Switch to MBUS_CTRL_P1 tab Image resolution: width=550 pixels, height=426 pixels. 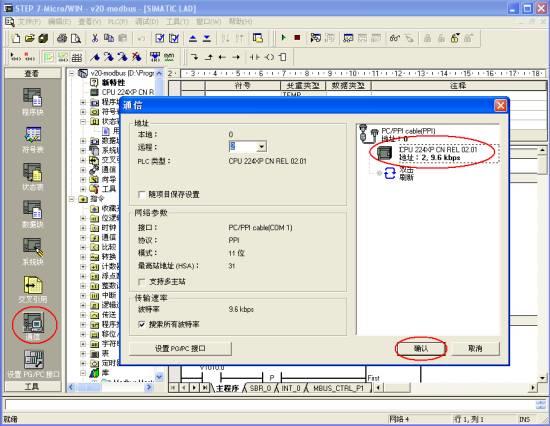tap(338, 388)
